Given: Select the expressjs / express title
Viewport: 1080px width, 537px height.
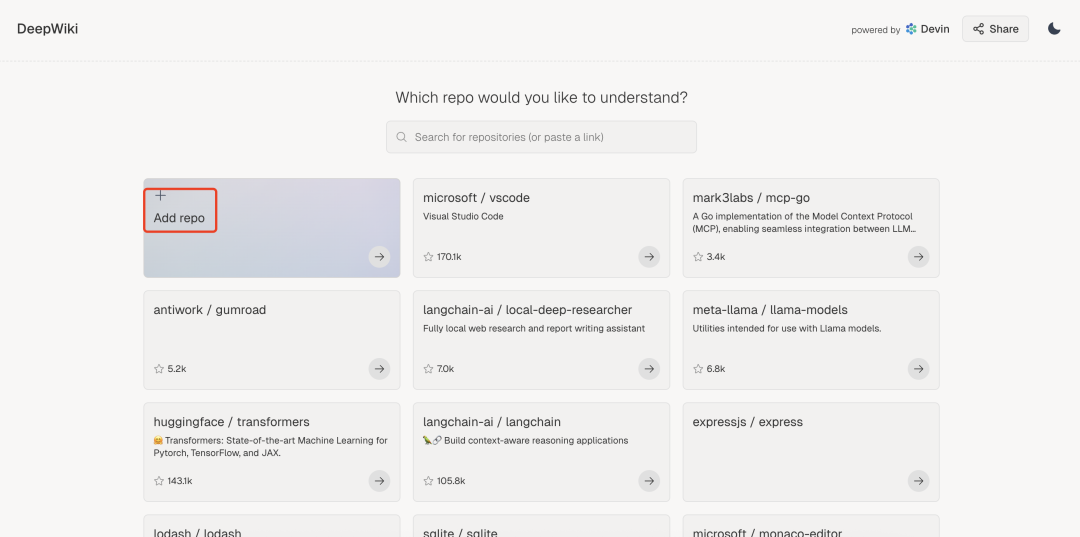Looking at the screenshot, I should click(x=747, y=422).
